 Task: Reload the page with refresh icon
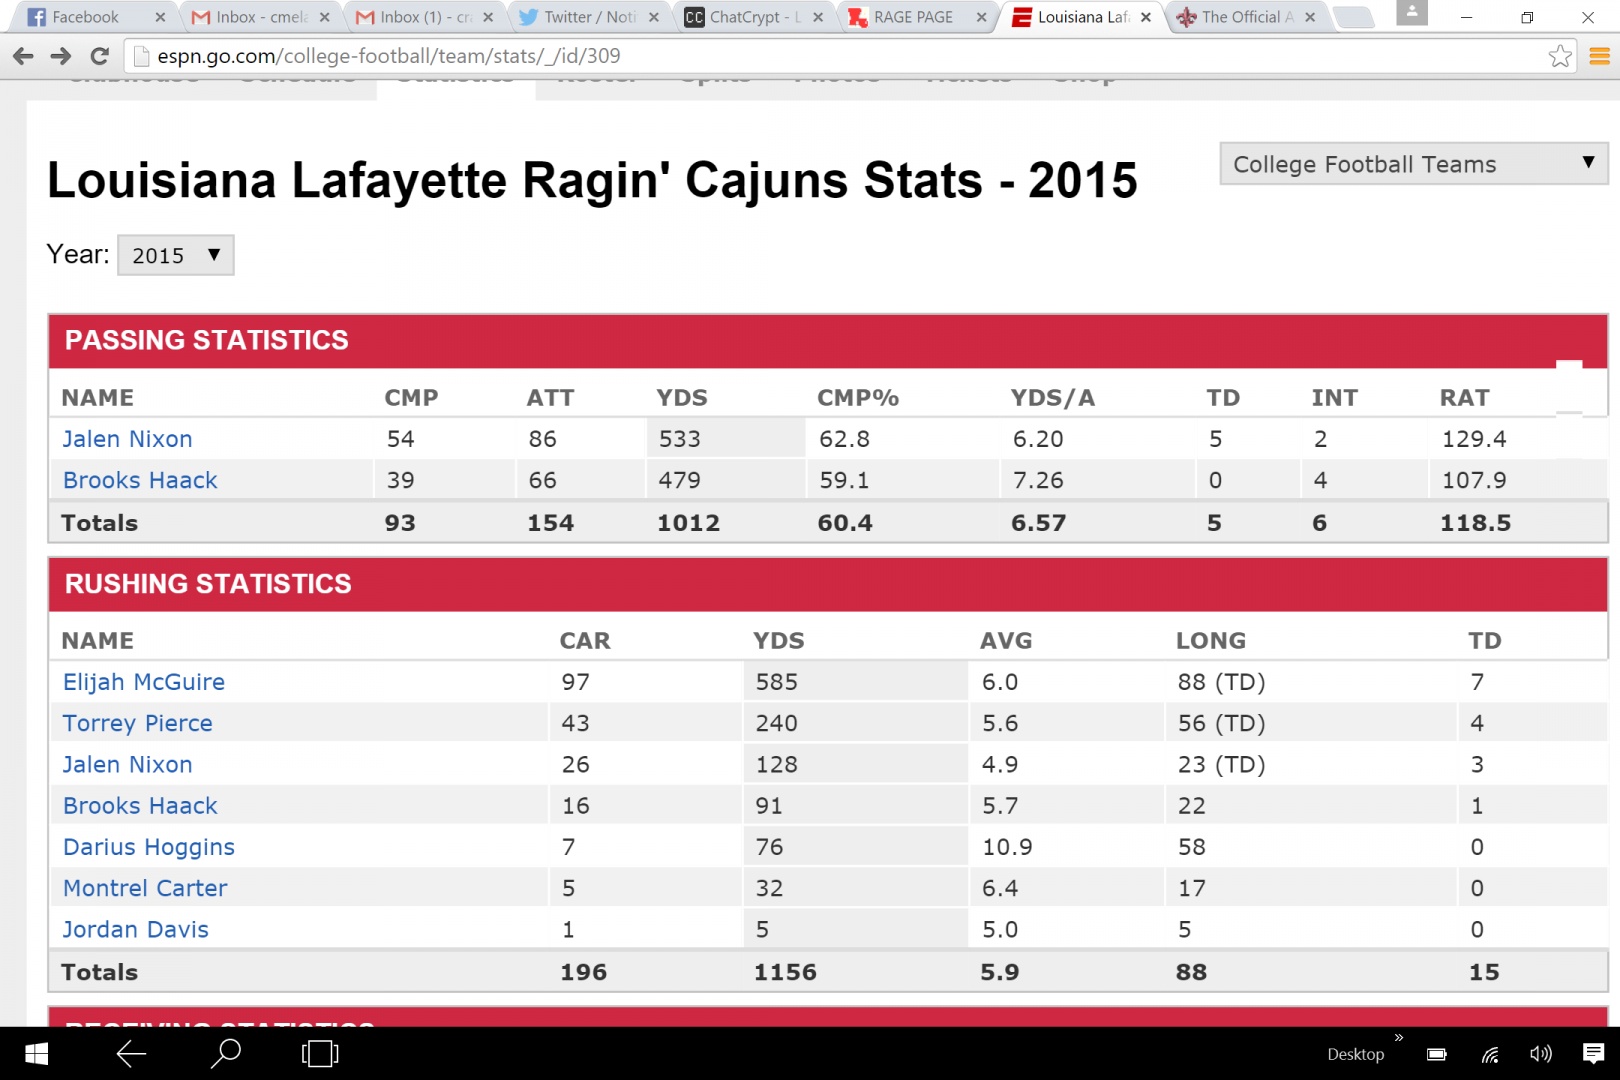[99, 56]
